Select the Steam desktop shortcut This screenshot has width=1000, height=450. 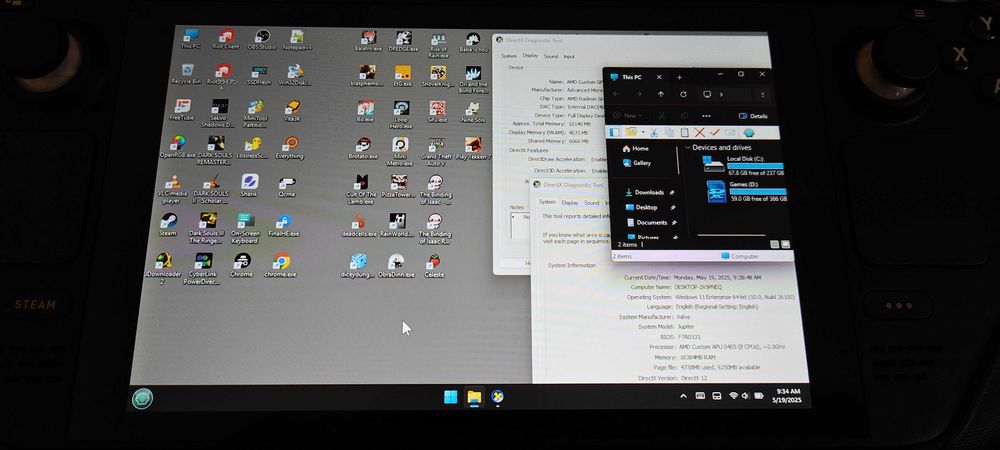(x=168, y=224)
